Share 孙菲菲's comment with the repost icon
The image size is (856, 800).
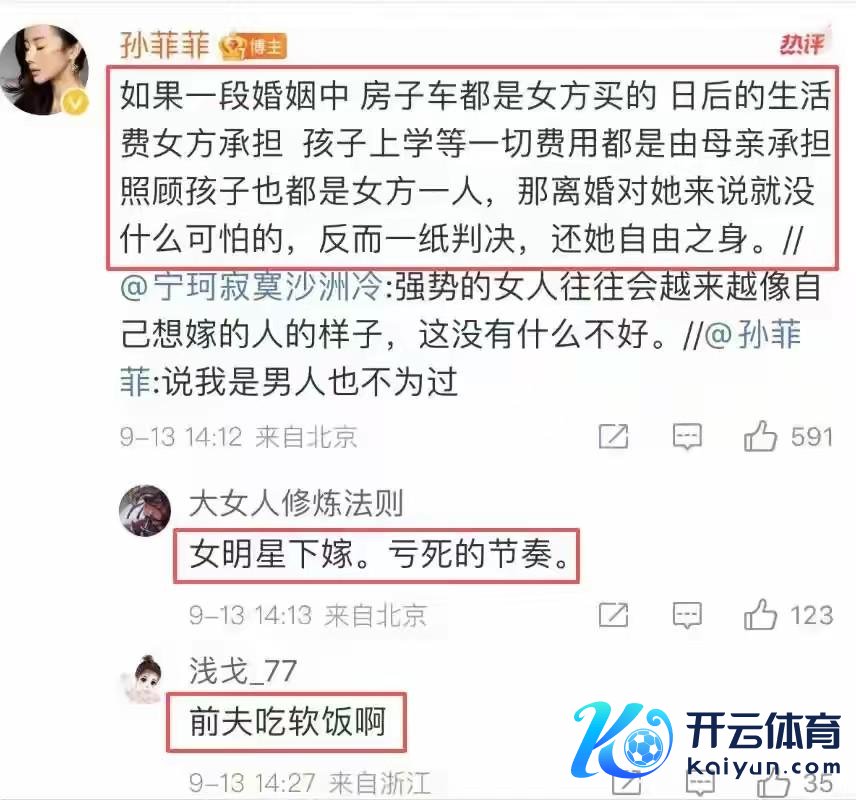(x=614, y=436)
